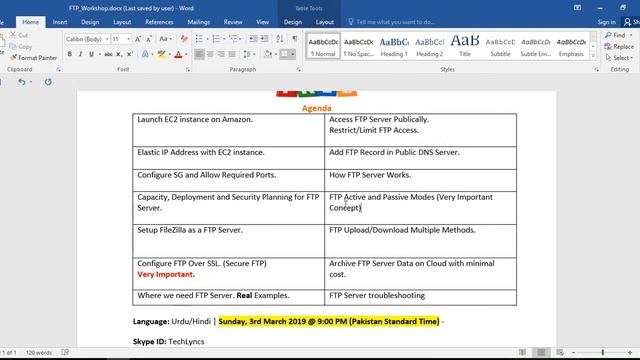Open Table Tools Layout tab

point(324,22)
